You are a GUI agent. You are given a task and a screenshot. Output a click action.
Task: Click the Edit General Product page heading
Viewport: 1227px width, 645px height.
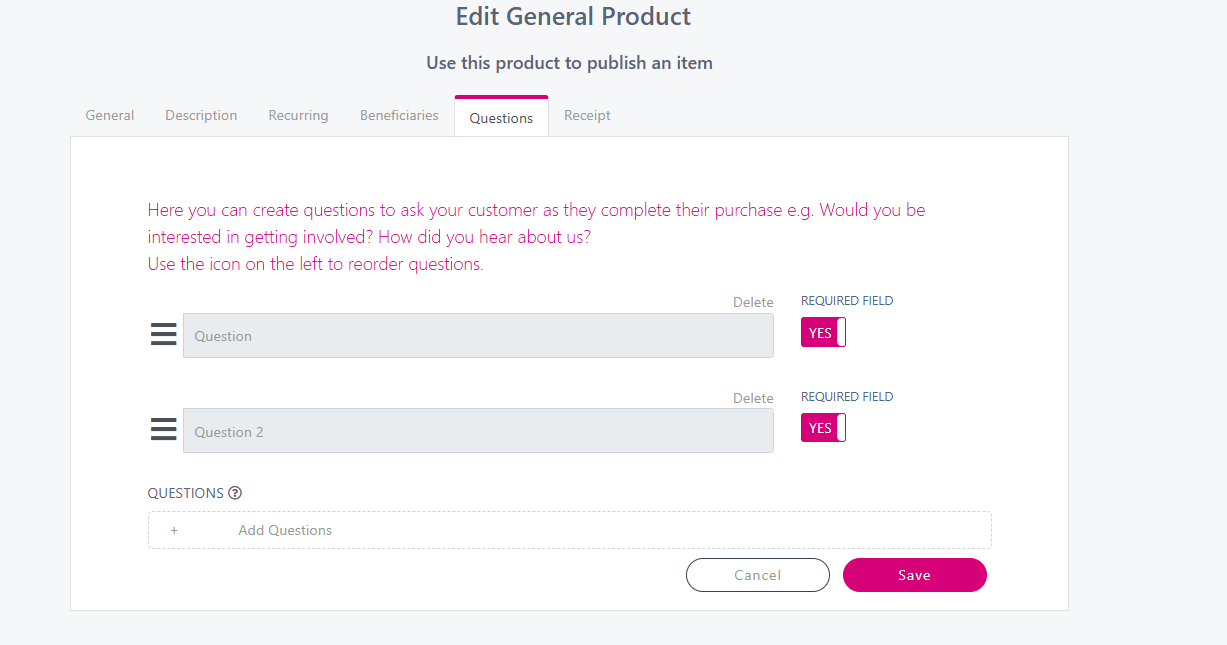coord(573,17)
